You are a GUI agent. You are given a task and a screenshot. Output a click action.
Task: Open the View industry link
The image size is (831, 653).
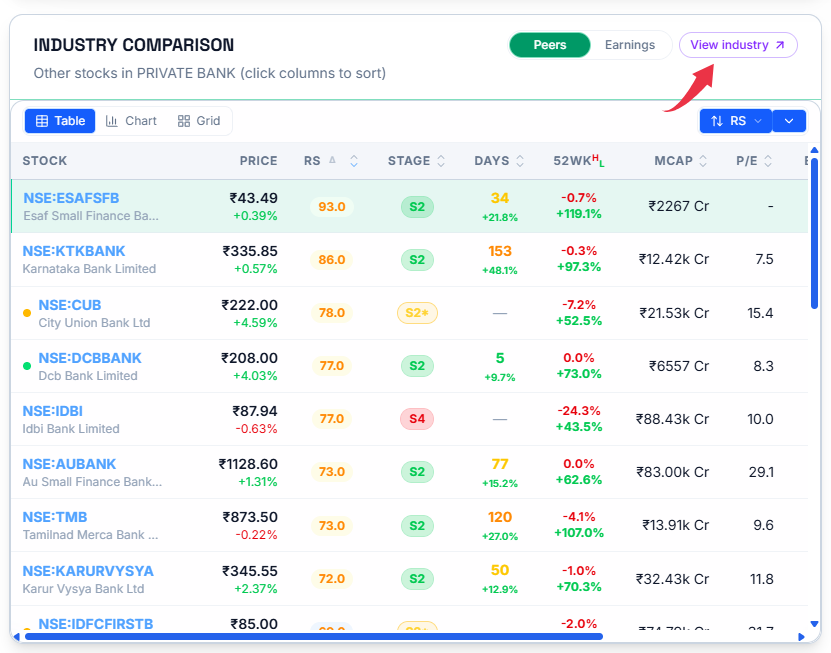pyautogui.click(x=738, y=45)
